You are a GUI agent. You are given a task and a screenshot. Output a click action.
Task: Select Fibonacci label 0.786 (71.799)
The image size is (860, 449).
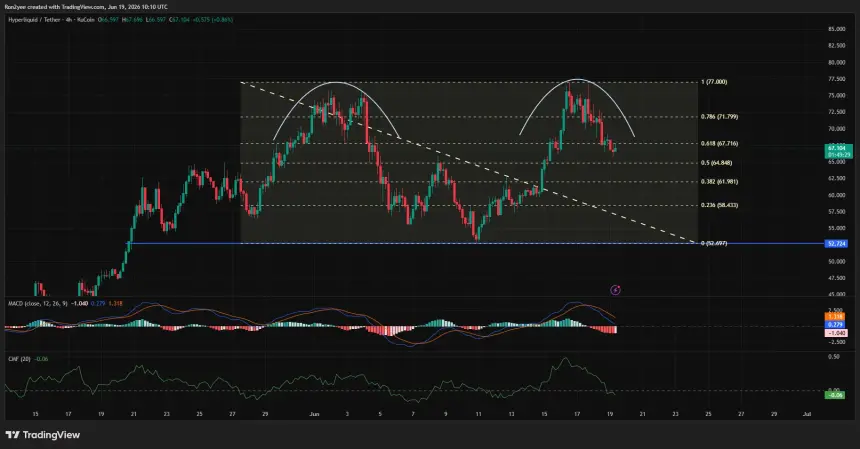(x=719, y=117)
